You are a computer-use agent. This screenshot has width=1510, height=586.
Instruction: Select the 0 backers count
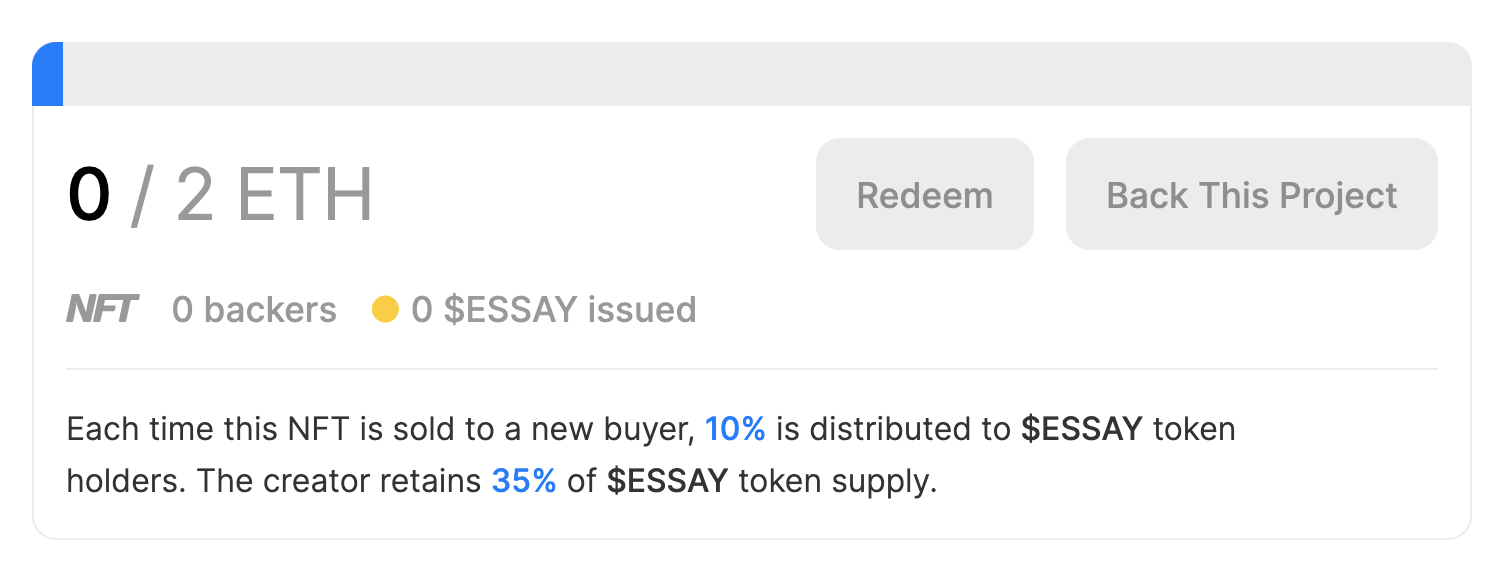pos(254,310)
